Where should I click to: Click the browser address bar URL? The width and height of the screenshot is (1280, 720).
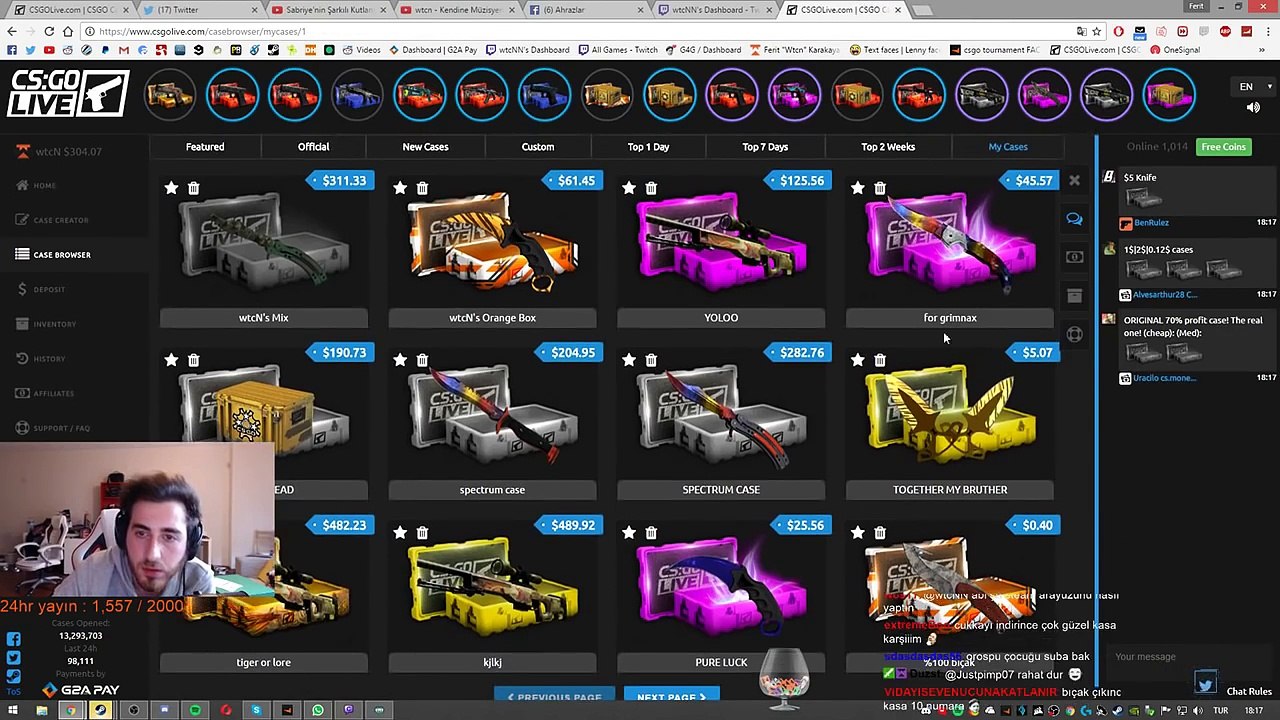tap(201, 31)
